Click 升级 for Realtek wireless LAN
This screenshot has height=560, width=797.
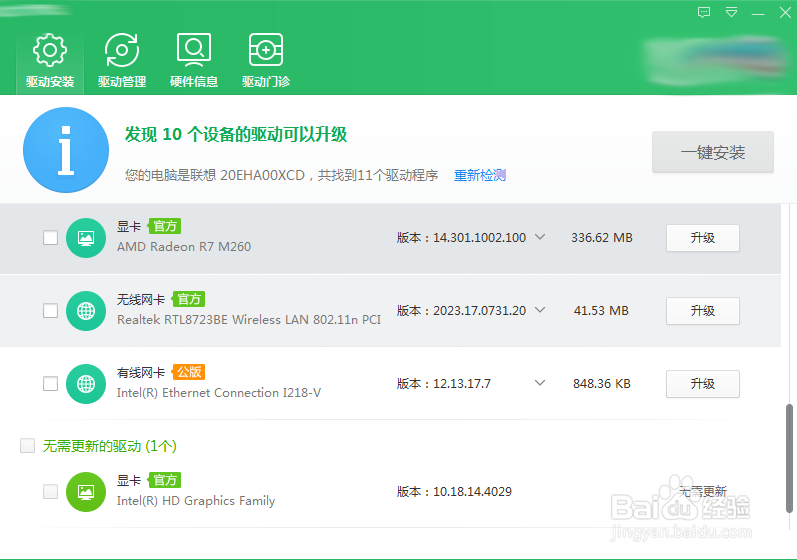702,310
